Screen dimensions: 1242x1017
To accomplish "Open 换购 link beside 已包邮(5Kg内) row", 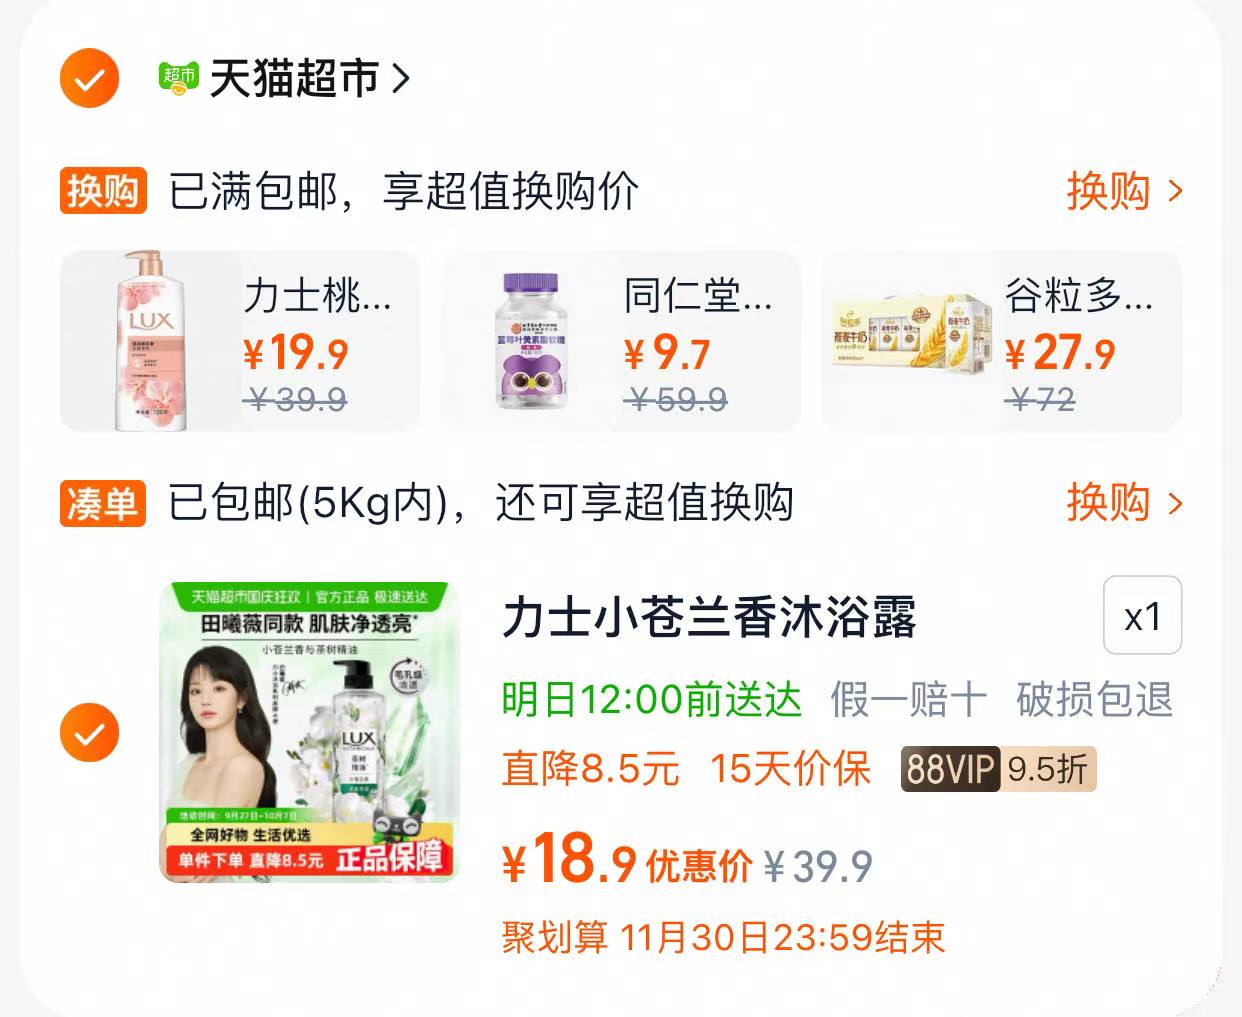I will pyautogui.click(x=1125, y=502).
